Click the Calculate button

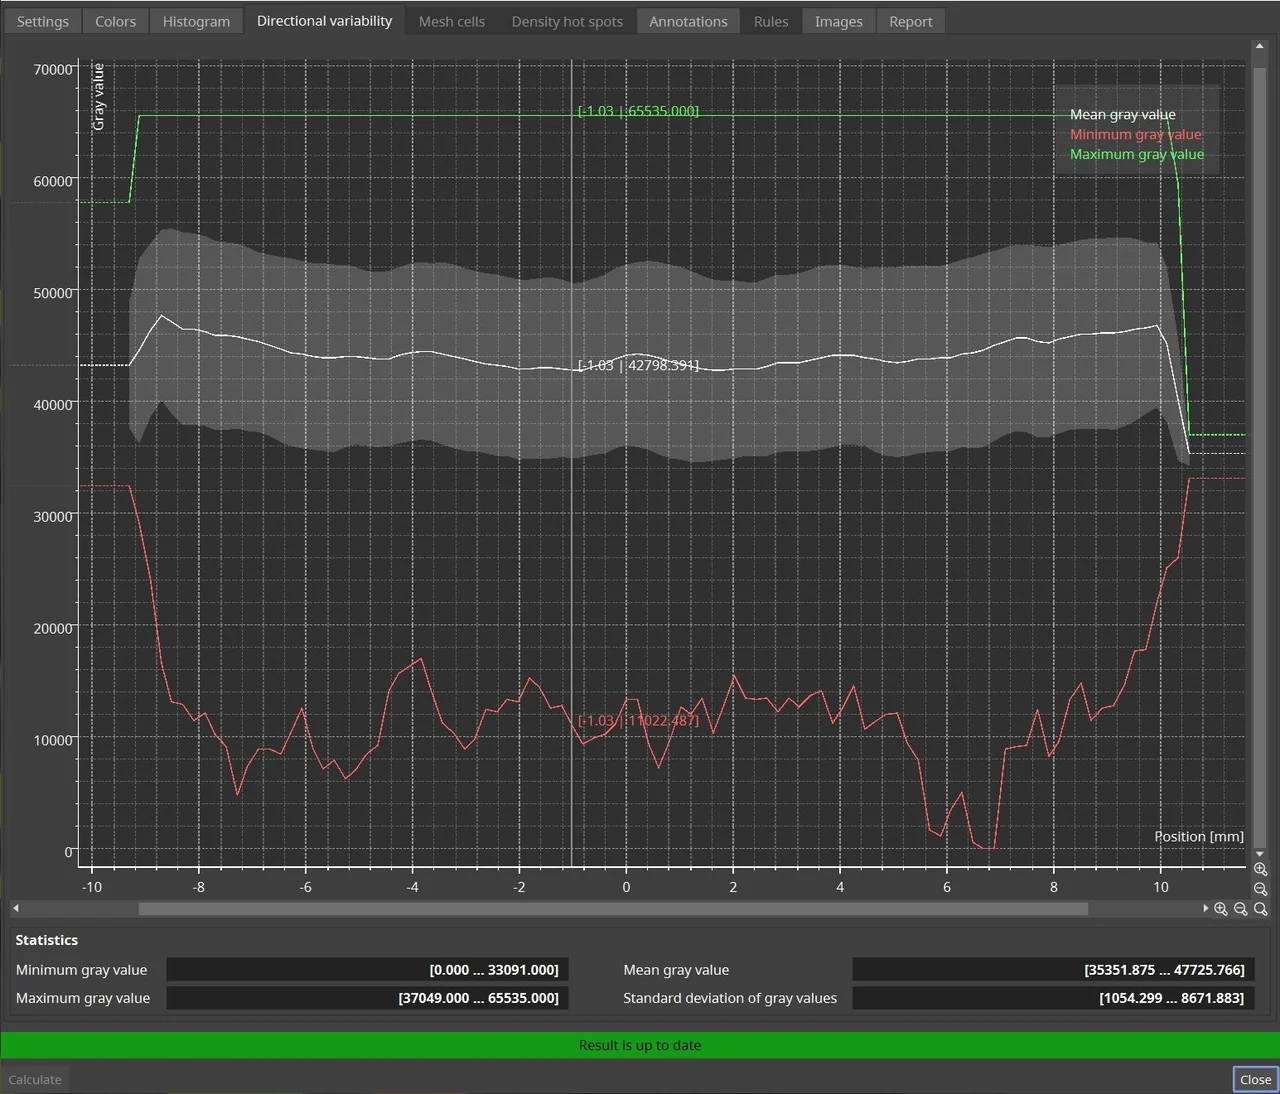click(35, 1079)
